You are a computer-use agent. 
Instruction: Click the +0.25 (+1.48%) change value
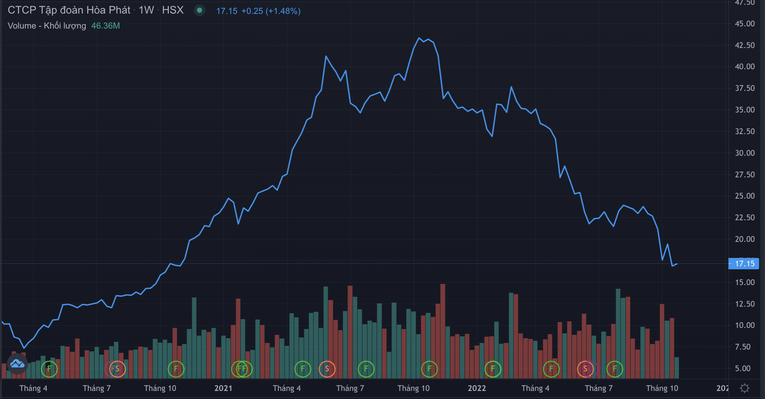271,11
